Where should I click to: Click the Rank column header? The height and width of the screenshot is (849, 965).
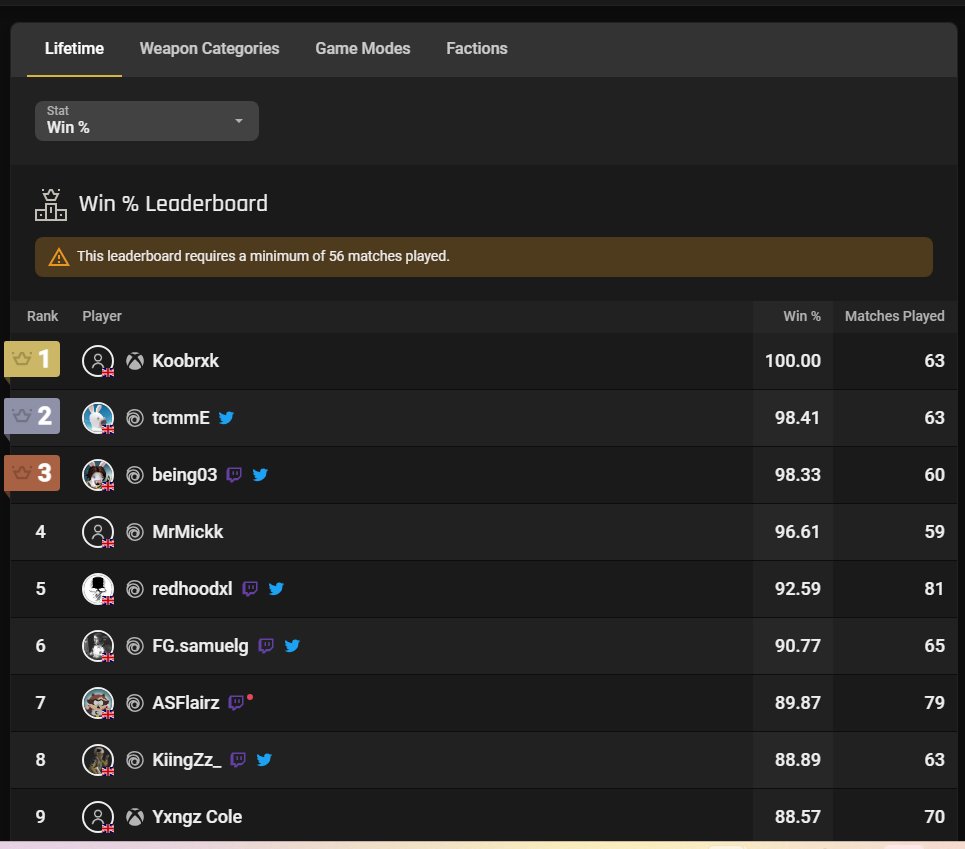click(x=42, y=316)
